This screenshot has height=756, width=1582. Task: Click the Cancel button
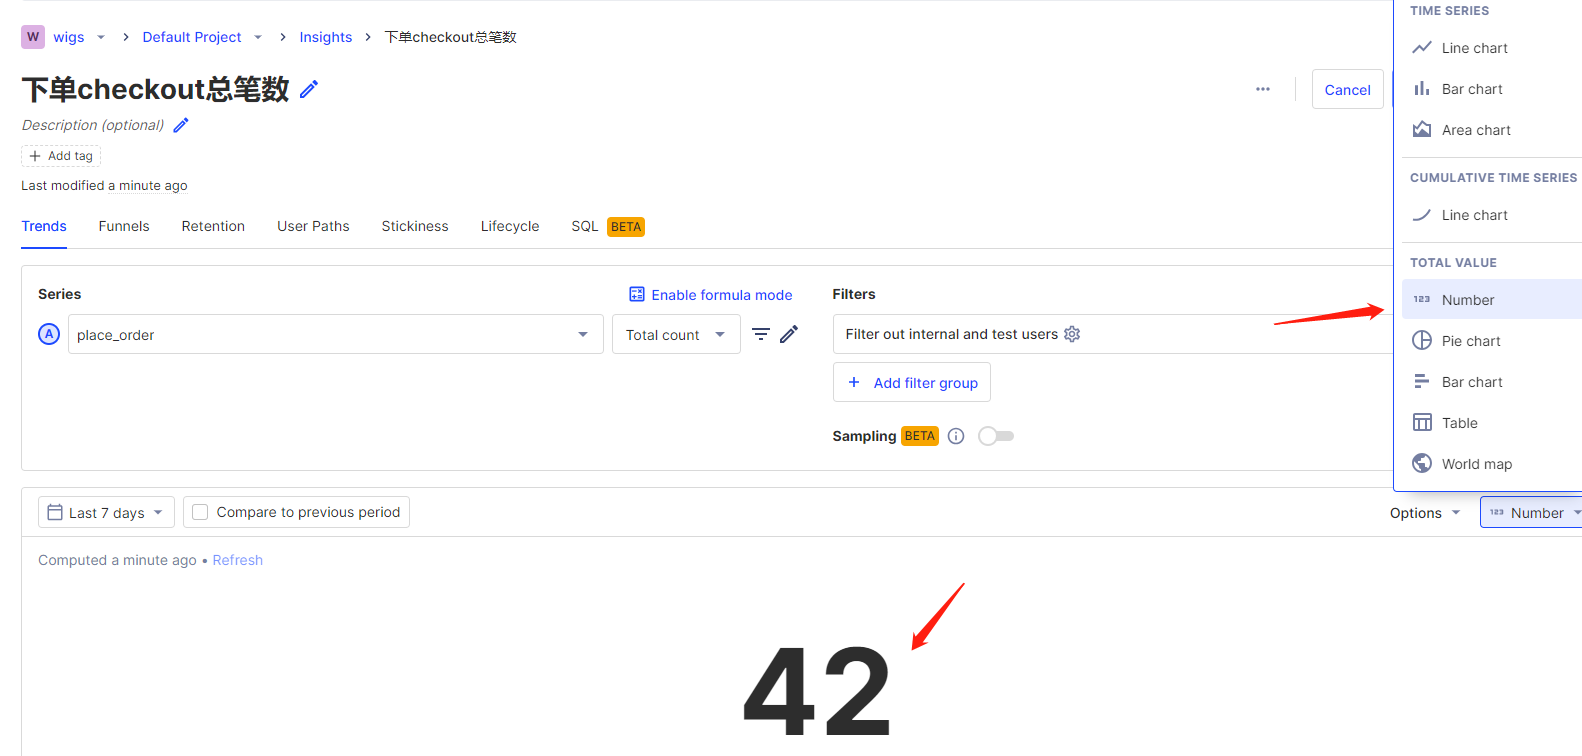[1347, 89]
